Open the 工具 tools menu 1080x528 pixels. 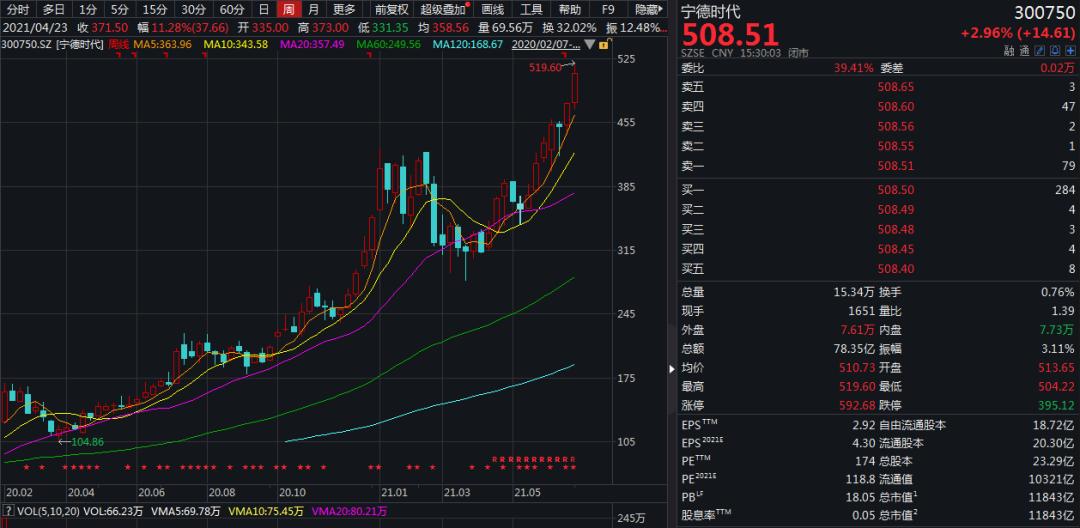pos(531,10)
